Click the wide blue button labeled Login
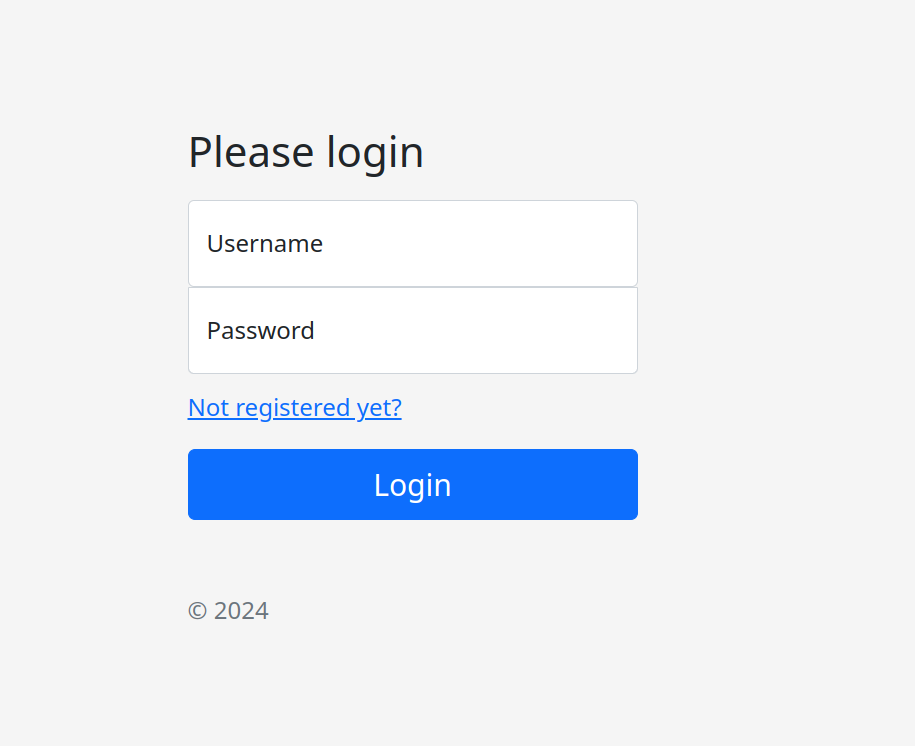Image resolution: width=915 pixels, height=746 pixels. tap(412, 485)
